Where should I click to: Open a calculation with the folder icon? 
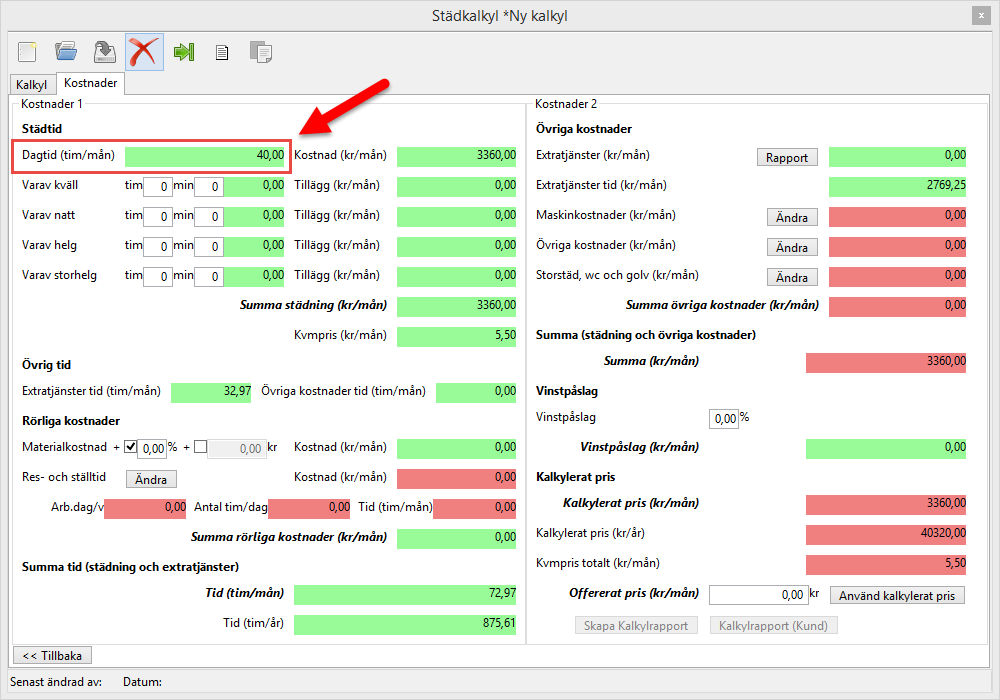[66, 52]
